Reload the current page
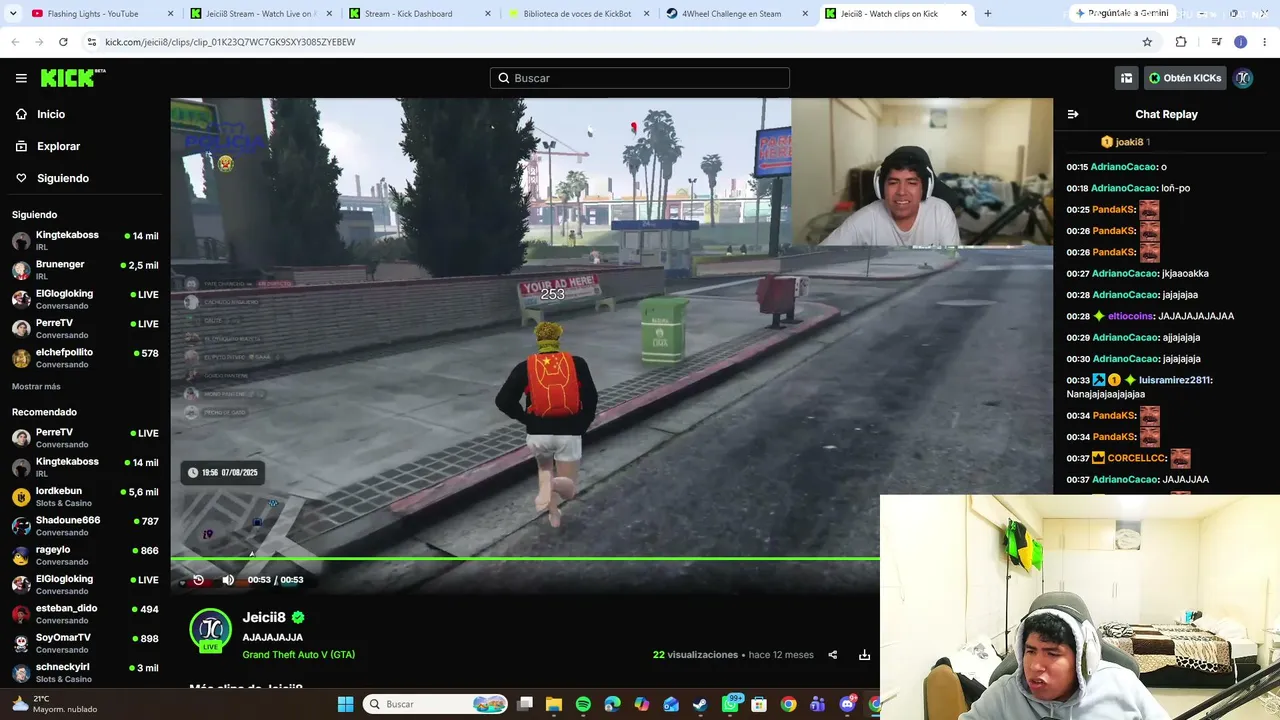Image resolution: width=1280 pixels, height=720 pixels. point(63,42)
